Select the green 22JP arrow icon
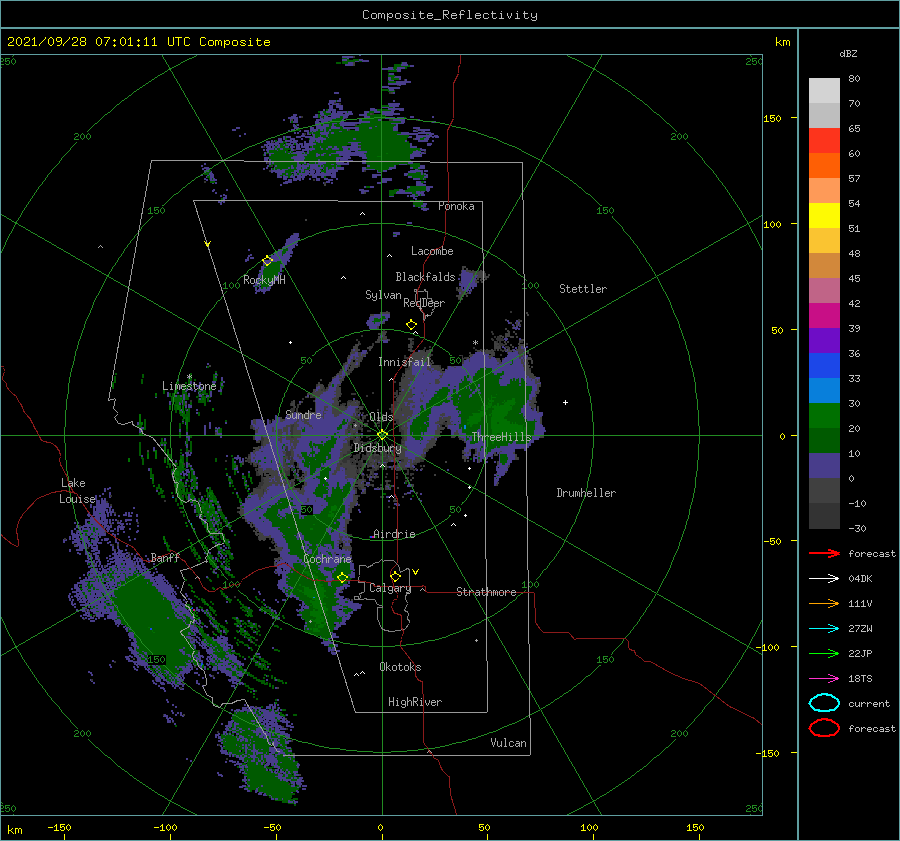Image resolution: width=900 pixels, height=841 pixels. pos(824,653)
